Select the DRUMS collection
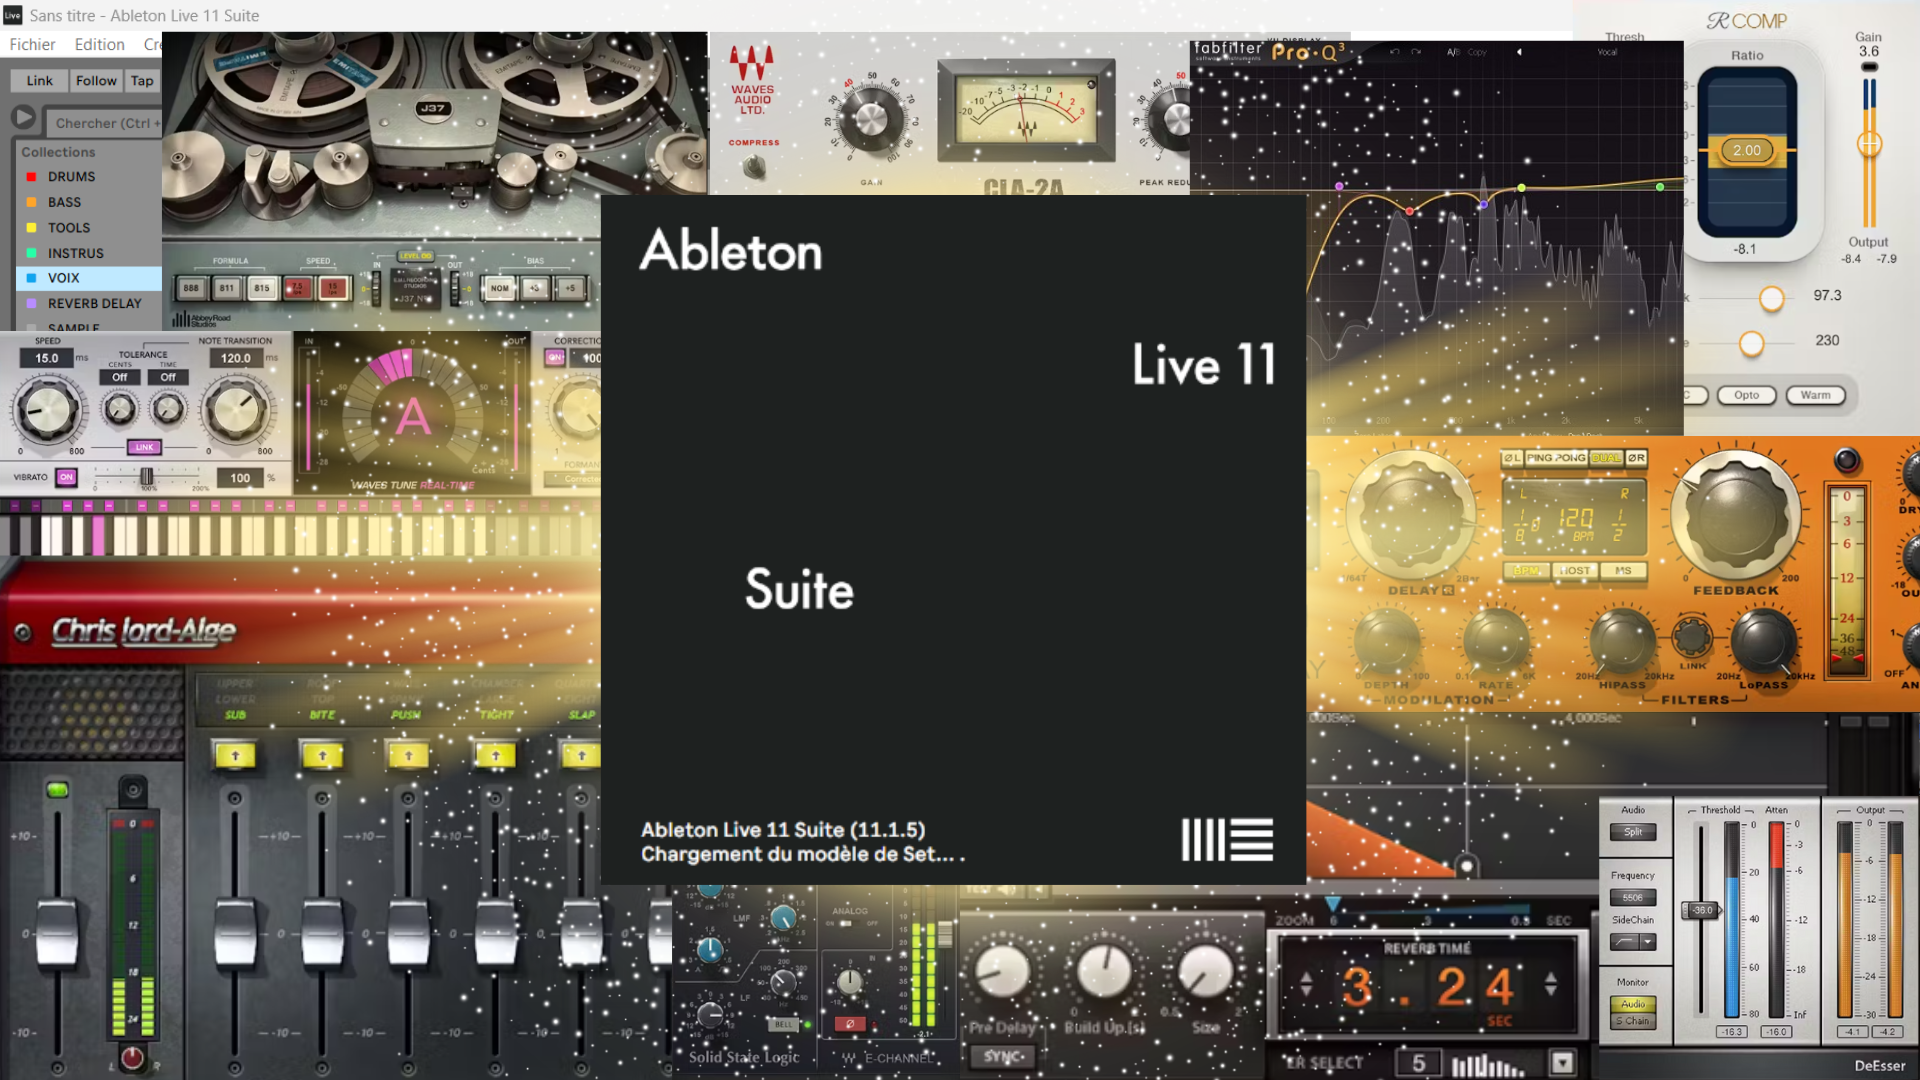This screenshot has width=1920, height=1080. [x=90, y=176]
